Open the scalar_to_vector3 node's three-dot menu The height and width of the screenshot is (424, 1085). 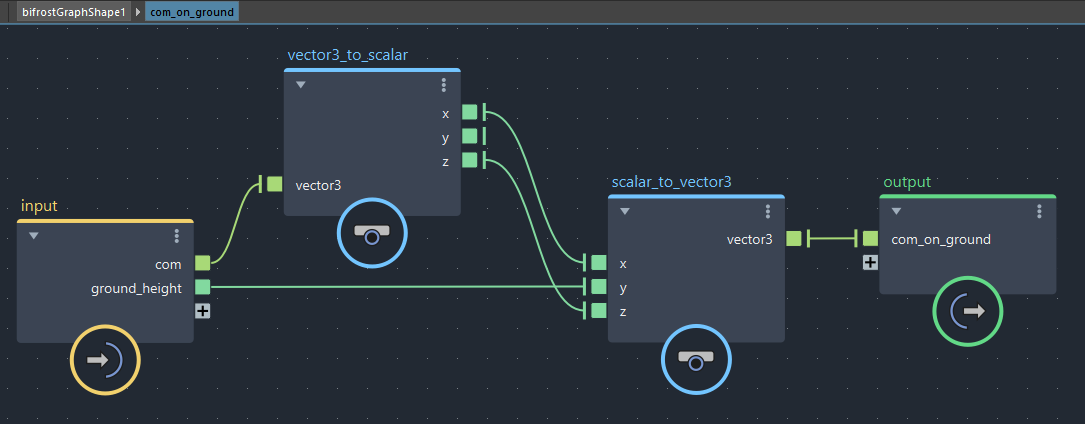[x=768, y=211]
